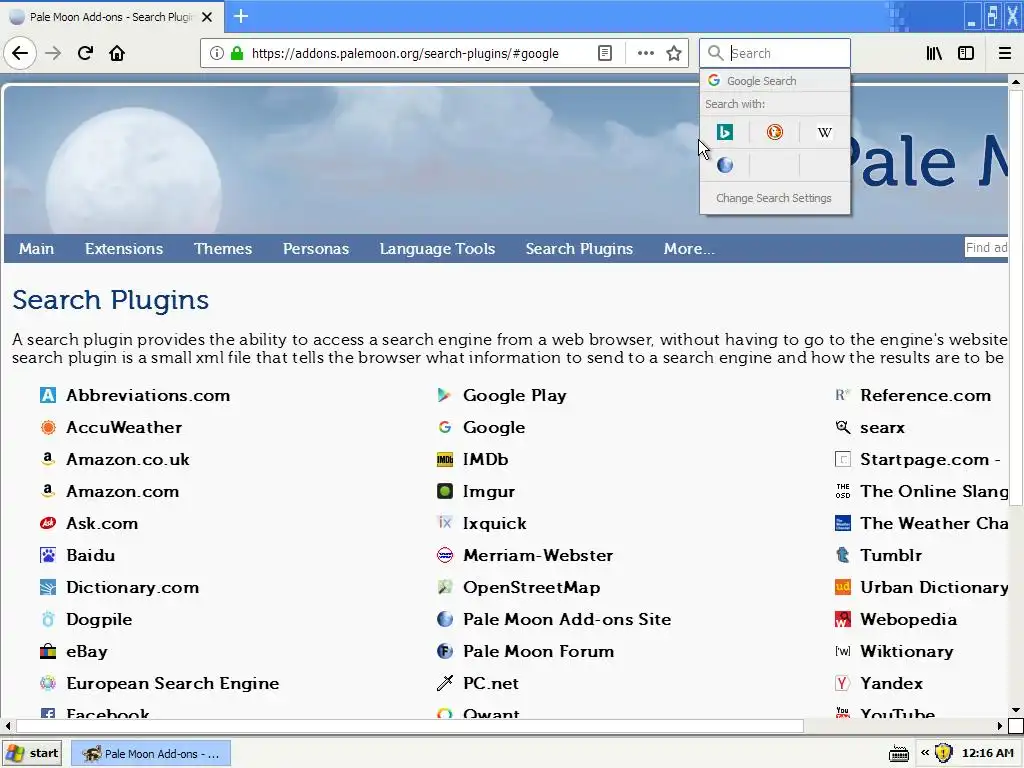Expand the More... navigation menu
The height and width of the screenshot is (768, 1024).
[689, 249]
